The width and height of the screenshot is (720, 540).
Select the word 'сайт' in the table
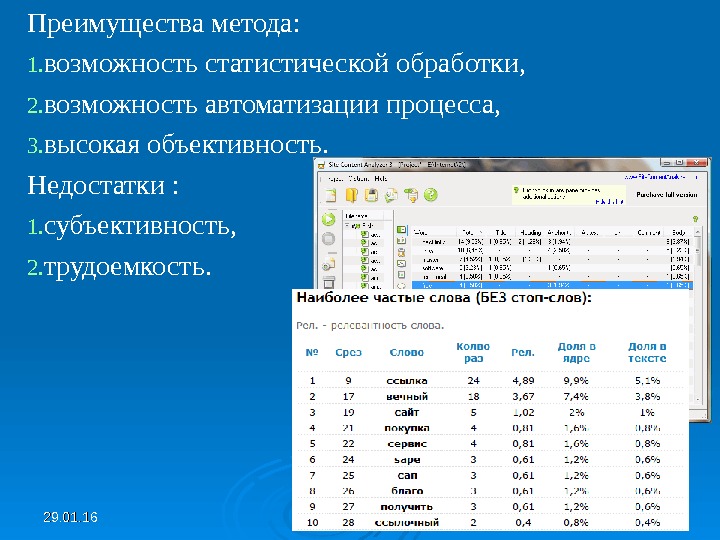[x=407, y=412]
